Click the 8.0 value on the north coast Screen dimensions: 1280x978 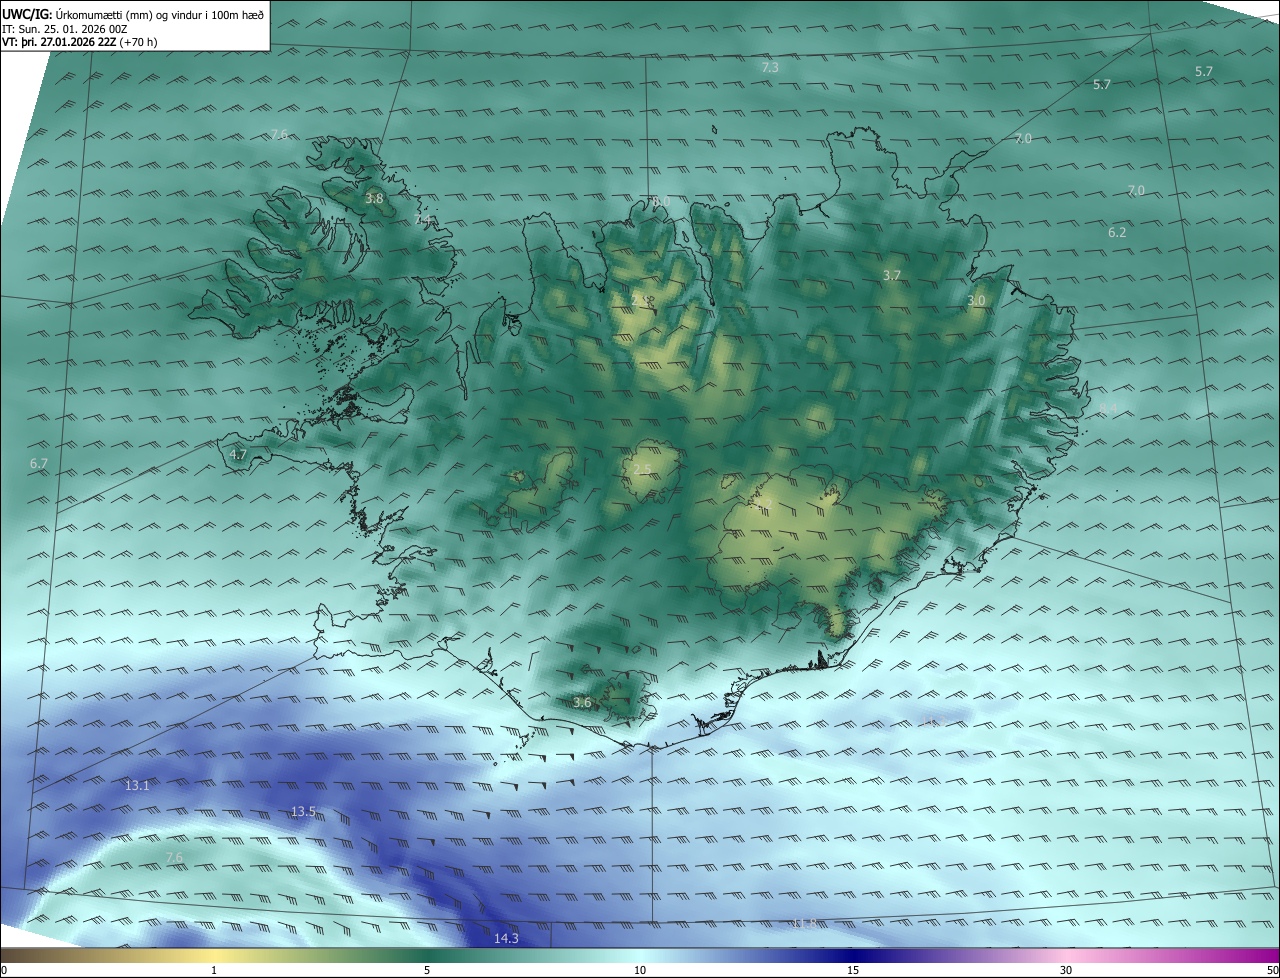(x=660, y=201)
